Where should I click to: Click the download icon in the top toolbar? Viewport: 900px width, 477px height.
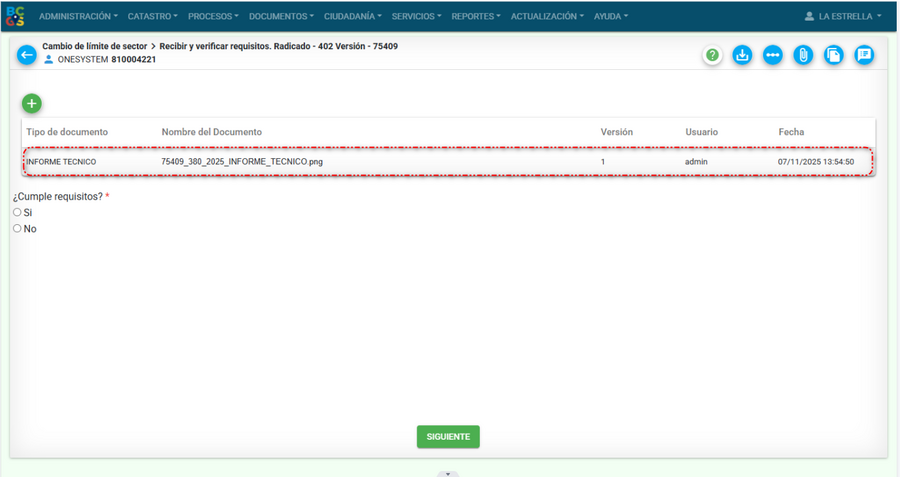coord(742,55)
